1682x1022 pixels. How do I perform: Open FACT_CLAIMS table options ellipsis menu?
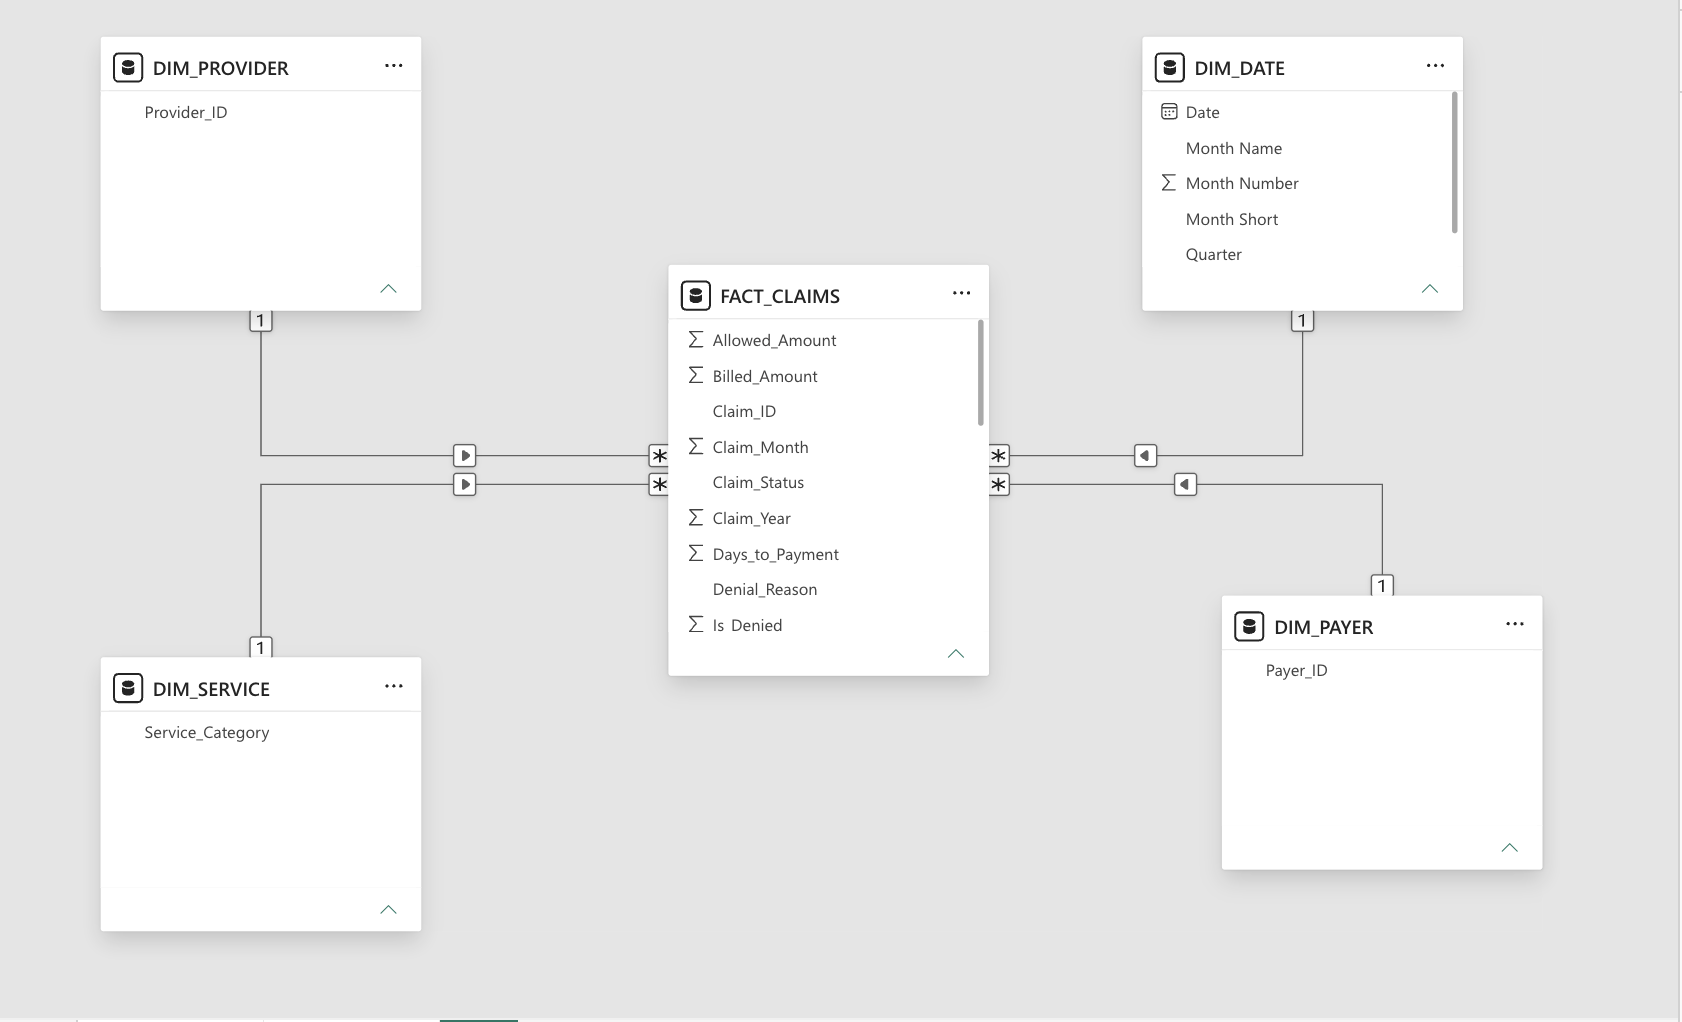(x=961, y=294)
